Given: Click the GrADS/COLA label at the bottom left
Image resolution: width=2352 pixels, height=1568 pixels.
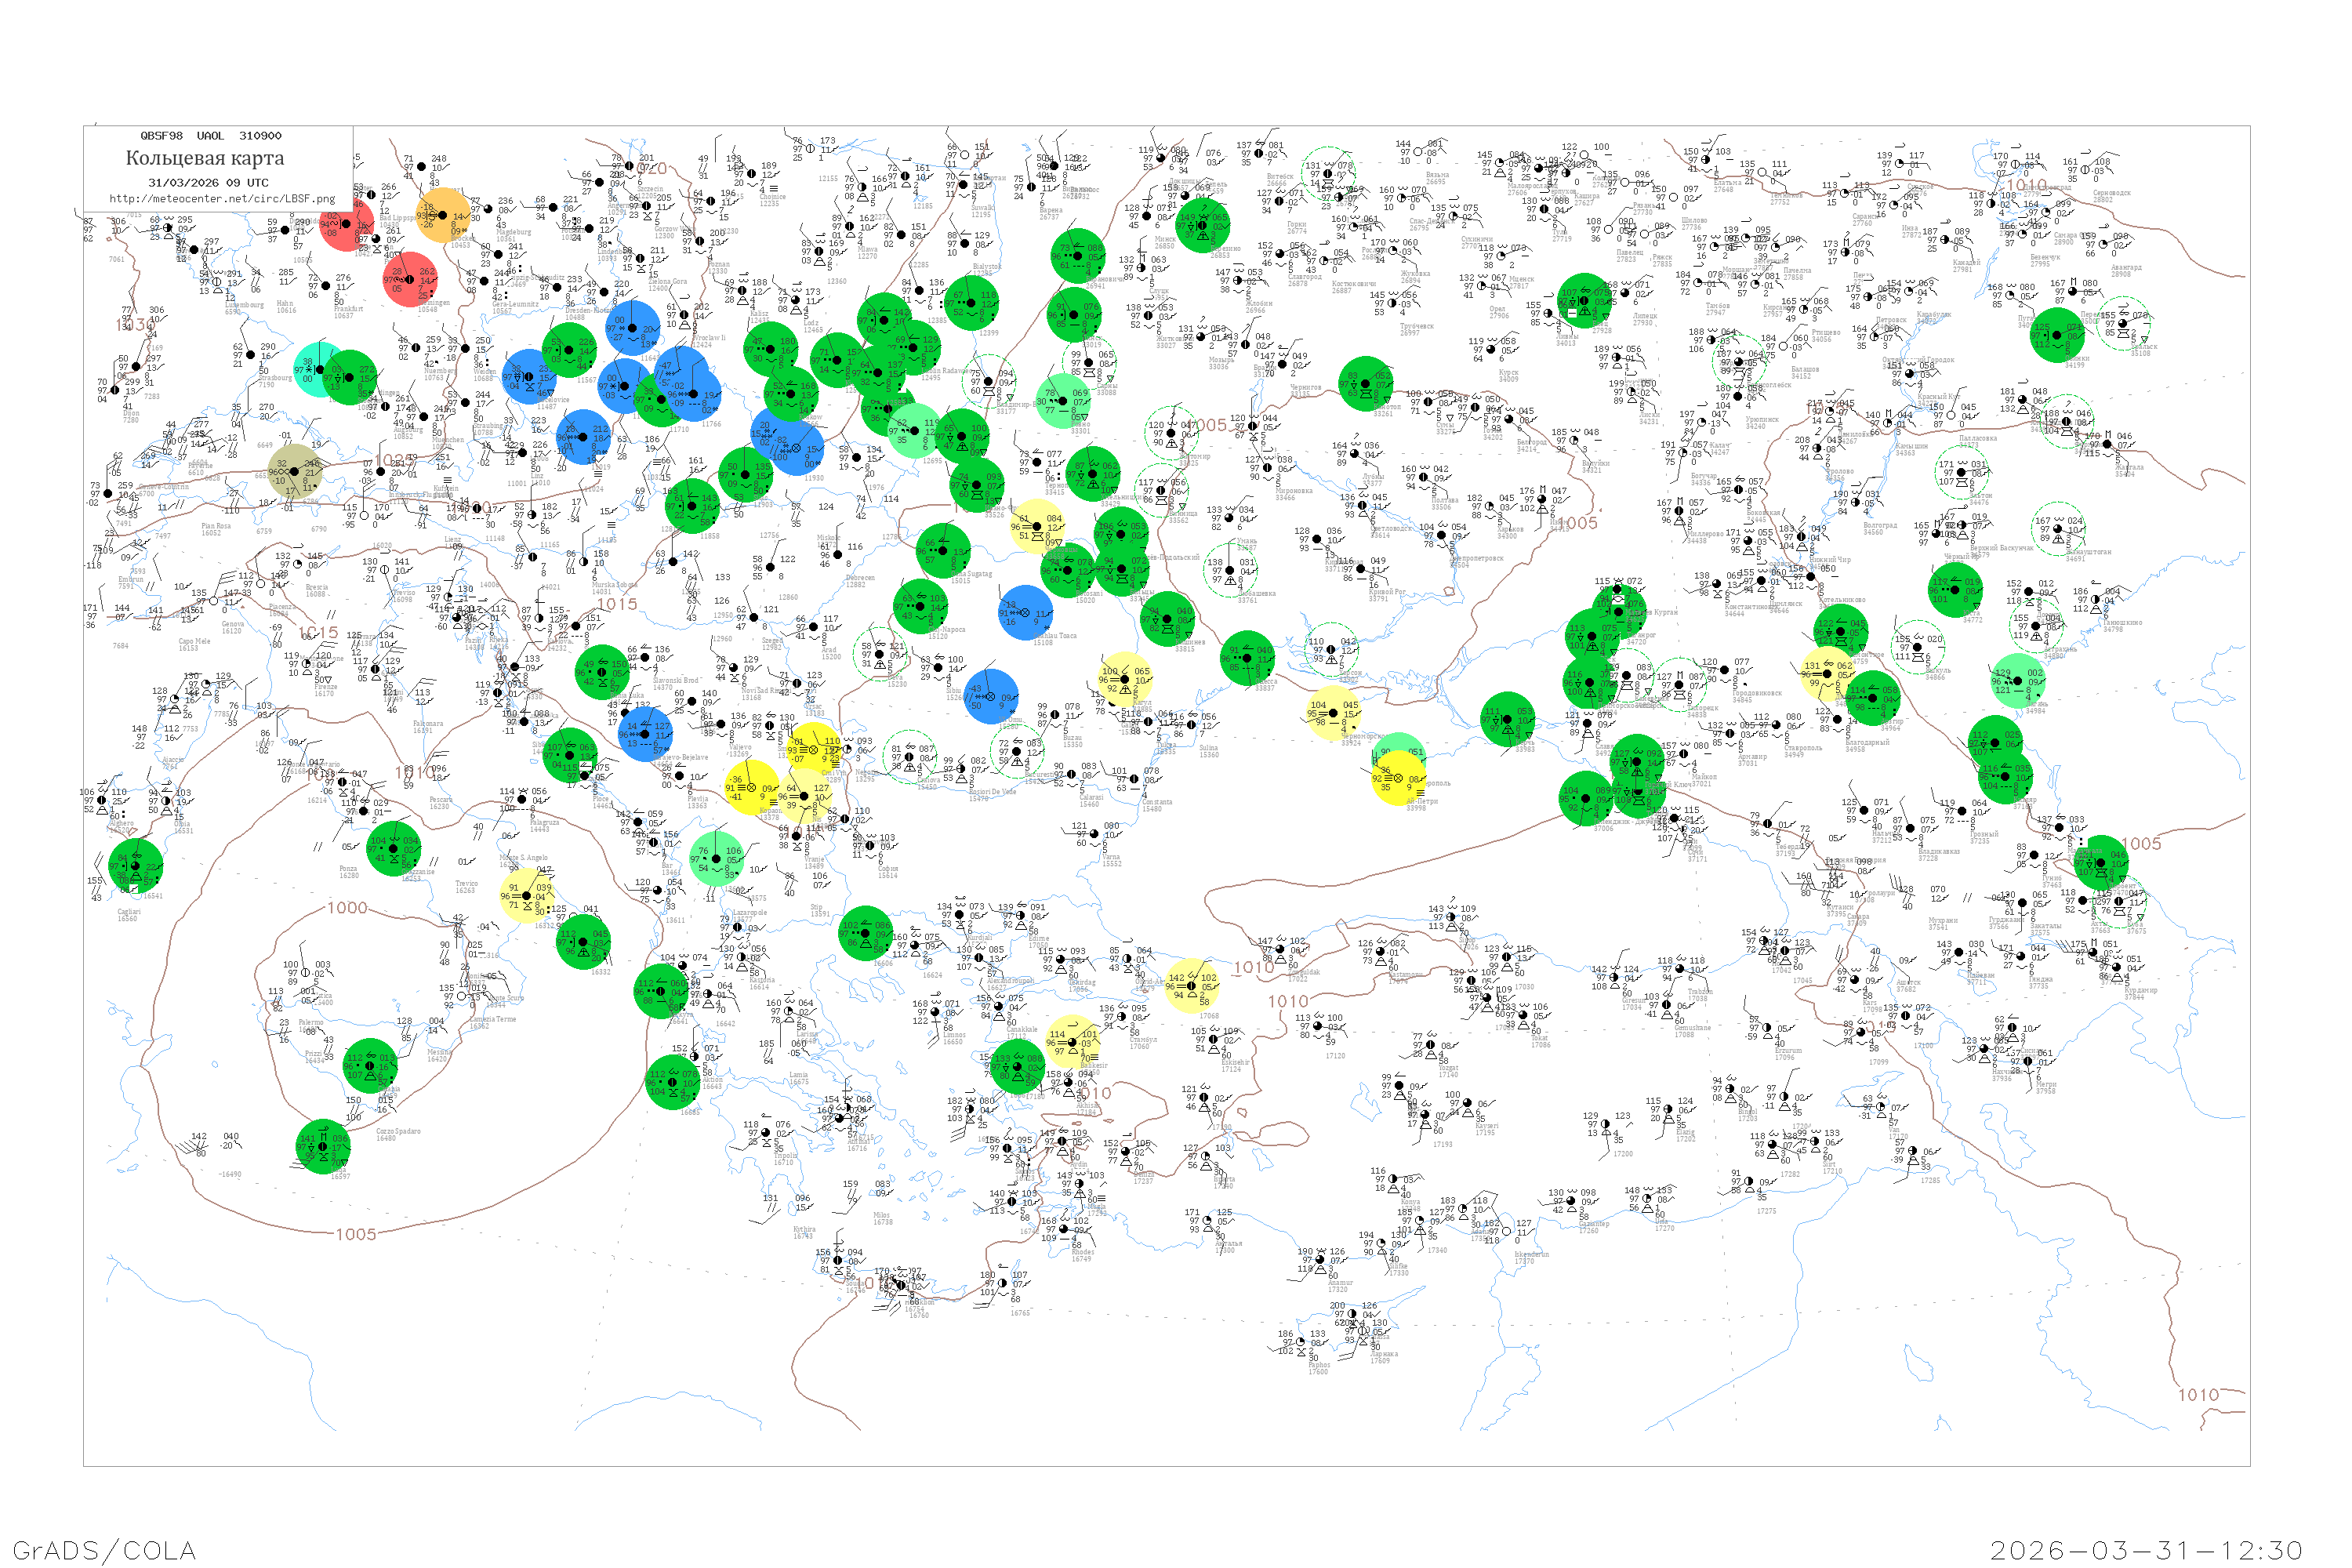Looking at the screenshot, I should point(104,1550).
